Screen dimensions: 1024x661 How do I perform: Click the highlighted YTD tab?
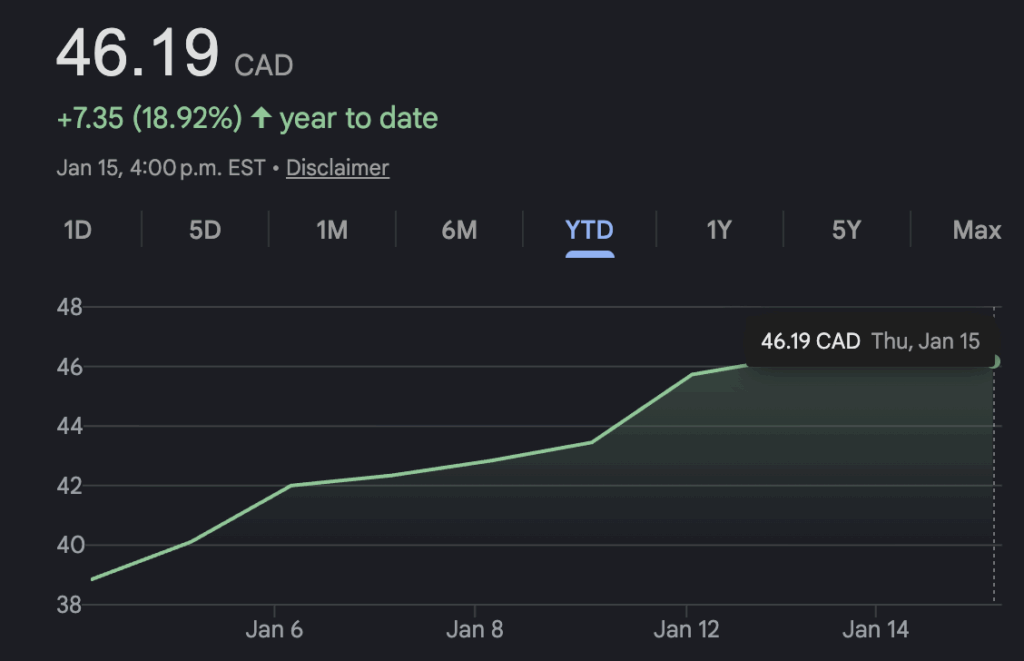[589, 230]
